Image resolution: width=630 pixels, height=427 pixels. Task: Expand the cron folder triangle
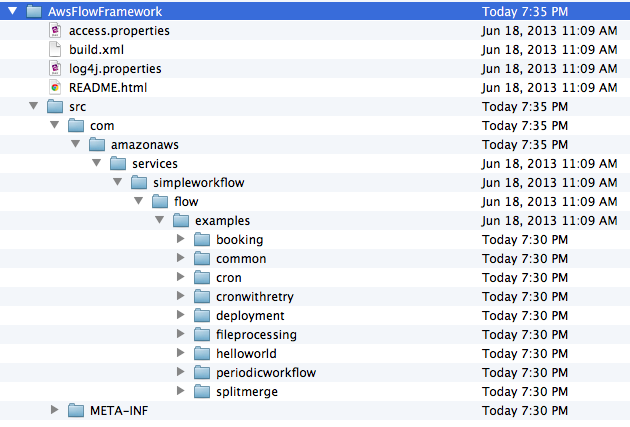(181, 277)
